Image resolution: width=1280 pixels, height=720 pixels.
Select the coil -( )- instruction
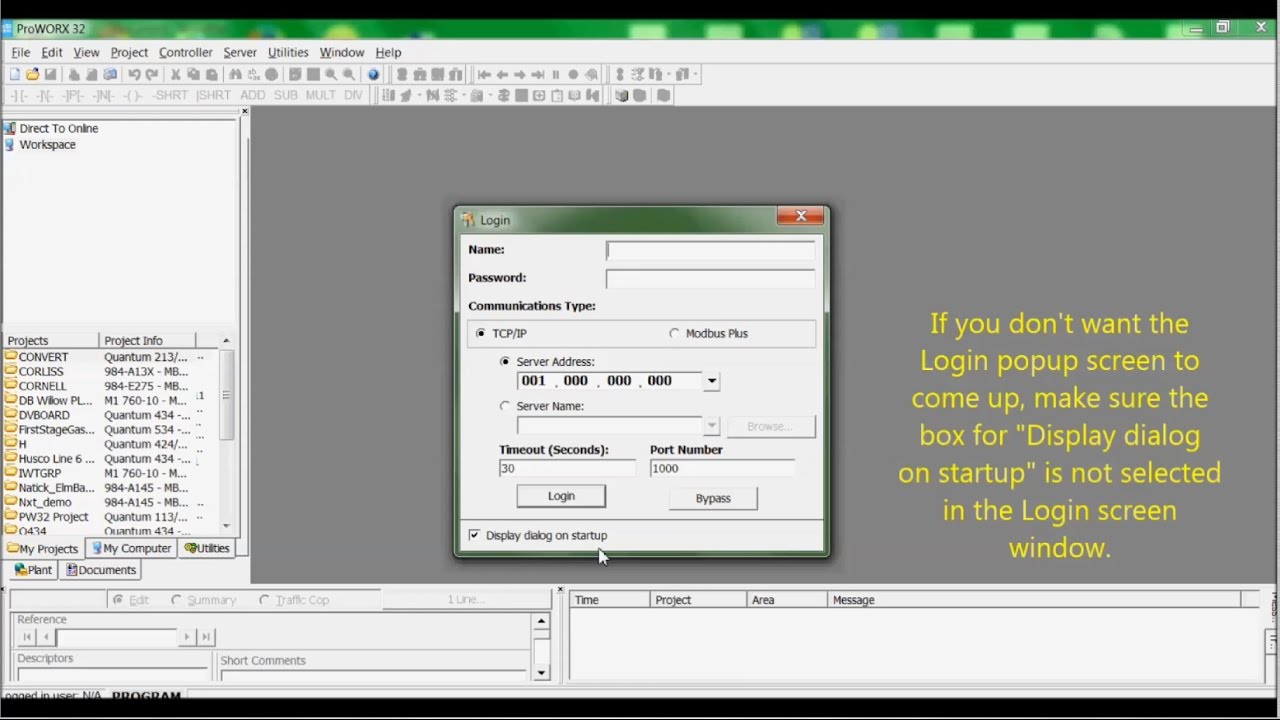click(132, 96)
